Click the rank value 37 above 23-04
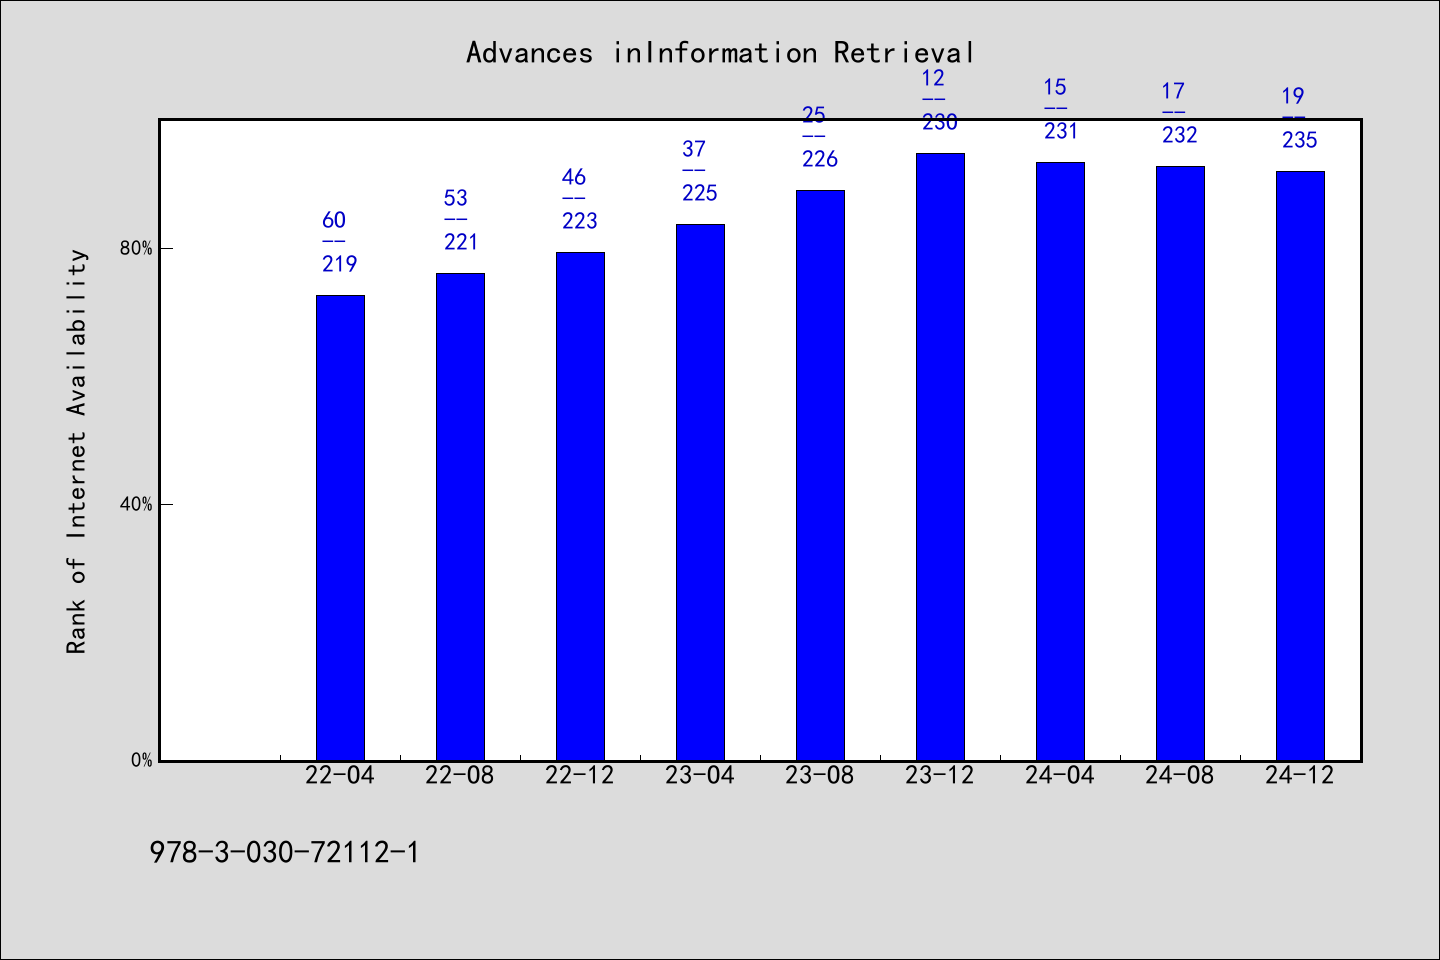Viewport: 1440px width, 960px height. (694, 150)
